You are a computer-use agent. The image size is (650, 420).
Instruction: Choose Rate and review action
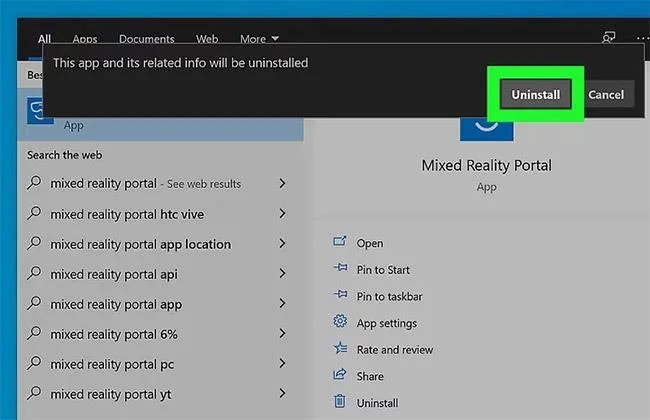395,350
